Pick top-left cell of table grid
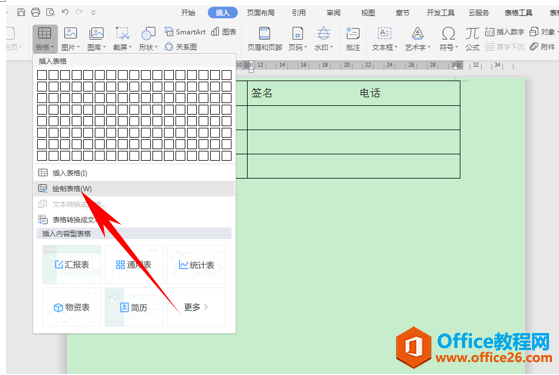This screenshot has width=559, height=375. (42, 75)
